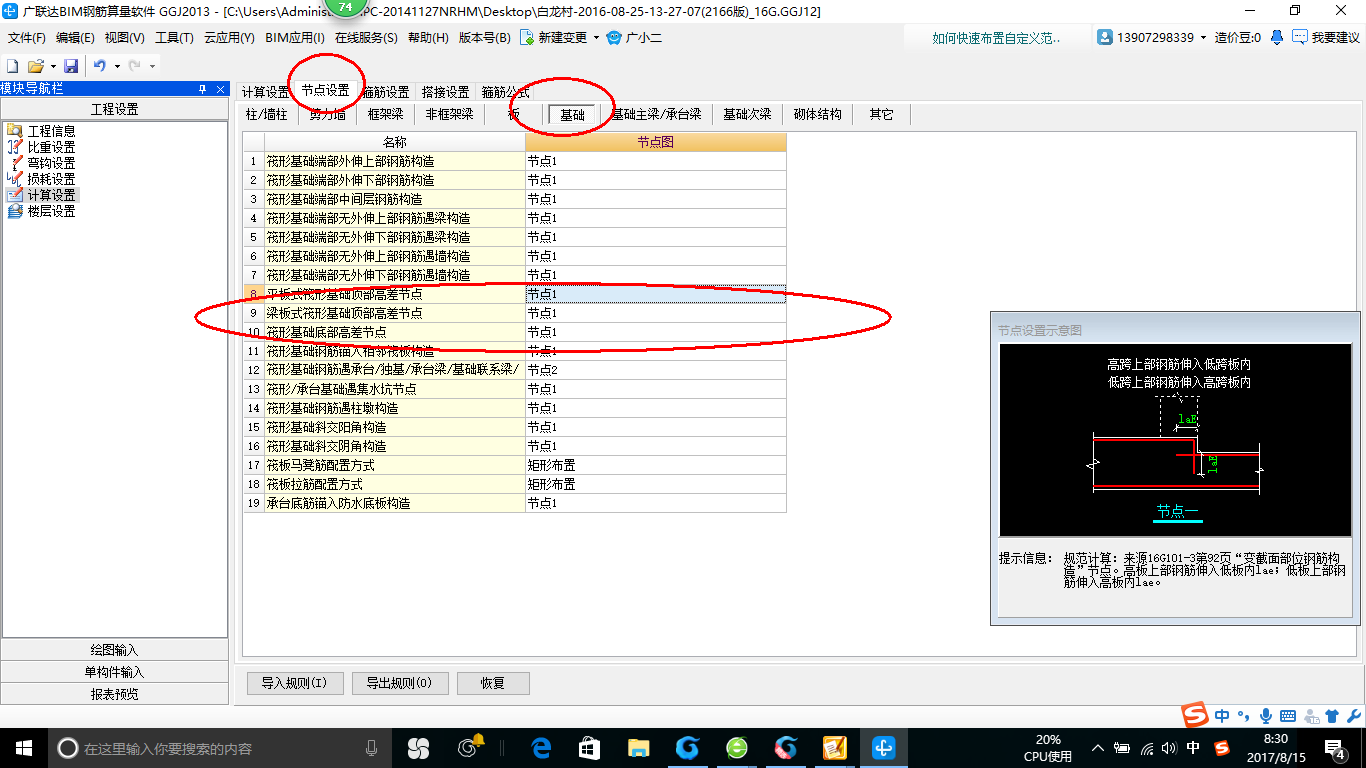Switch to the 箍筋设置 tab
Image resolution: width=1366 pixels, height=768 pixels.
pos(385,92)
